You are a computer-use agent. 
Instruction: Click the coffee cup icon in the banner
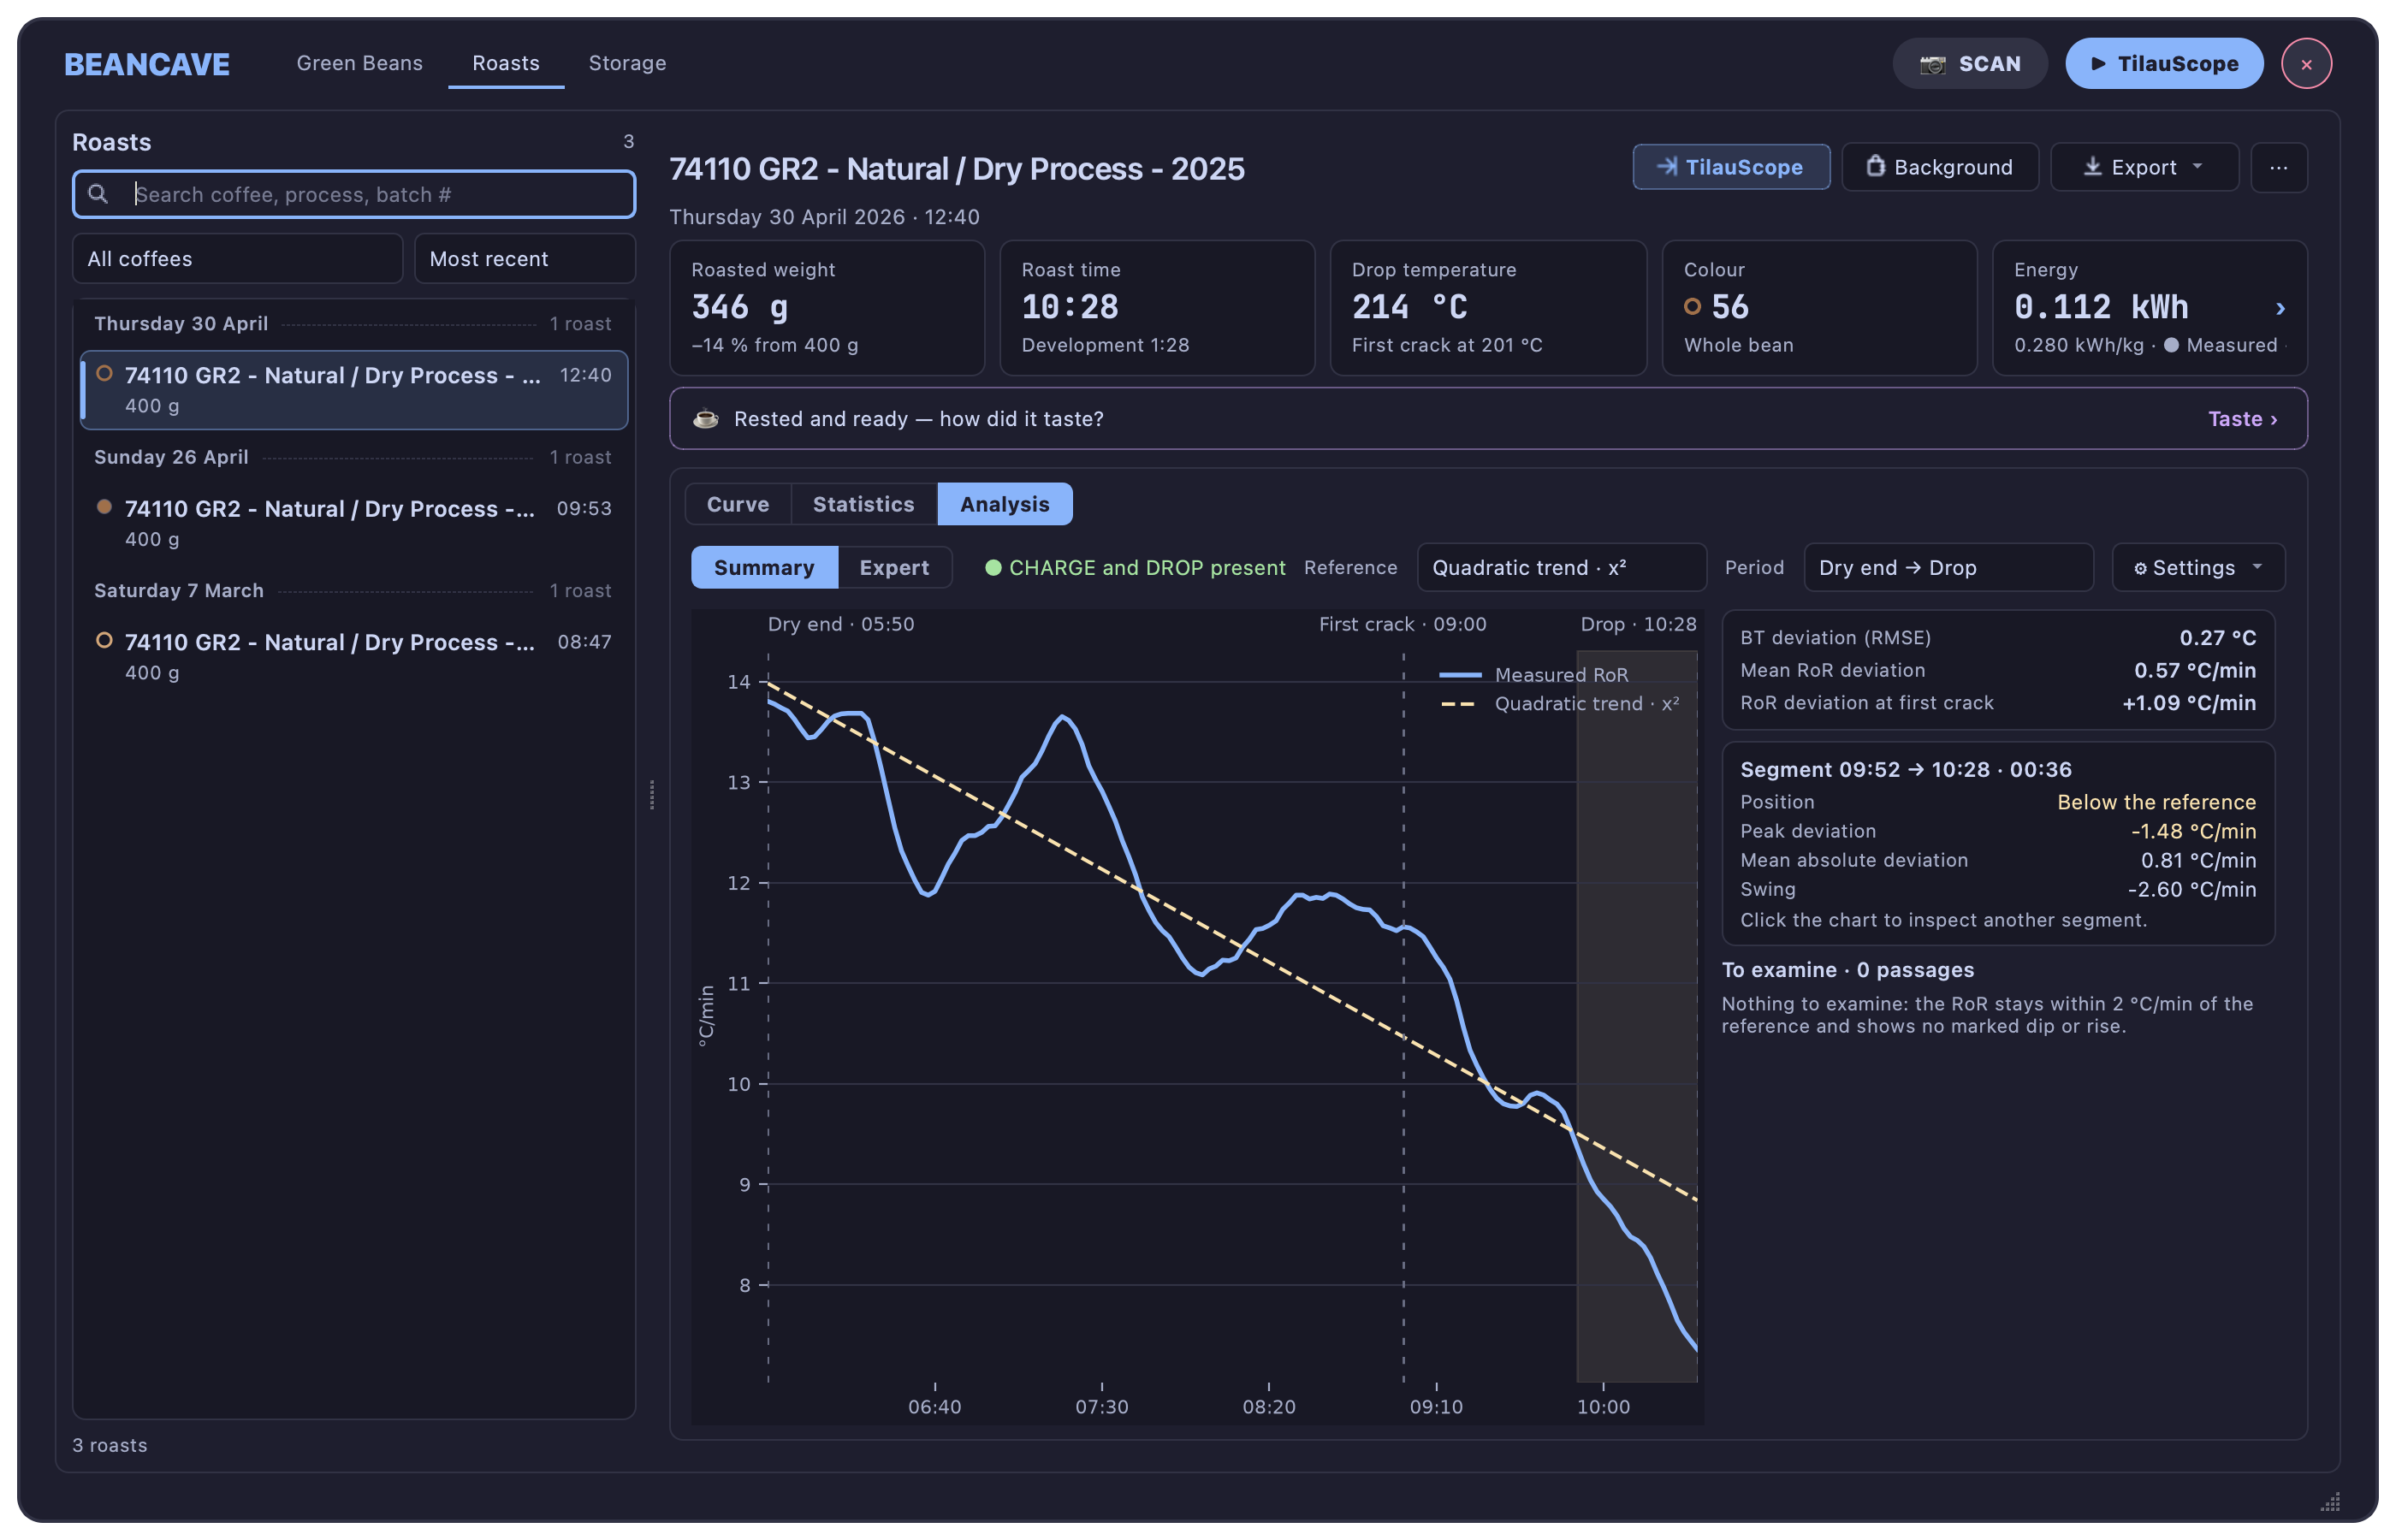click(706, 419)
